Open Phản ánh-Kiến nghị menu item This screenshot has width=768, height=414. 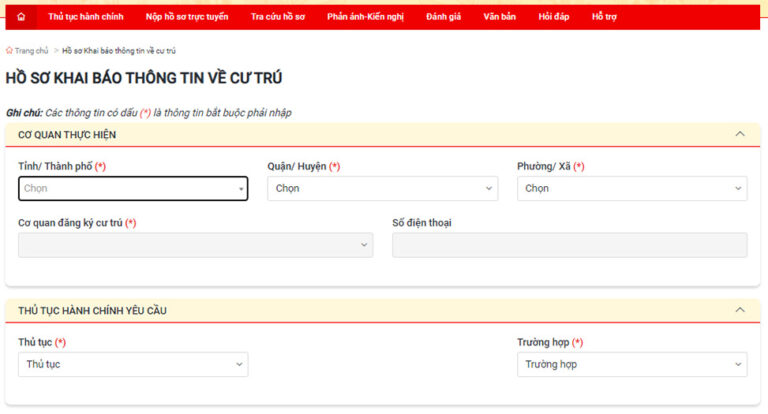(365, 17)
